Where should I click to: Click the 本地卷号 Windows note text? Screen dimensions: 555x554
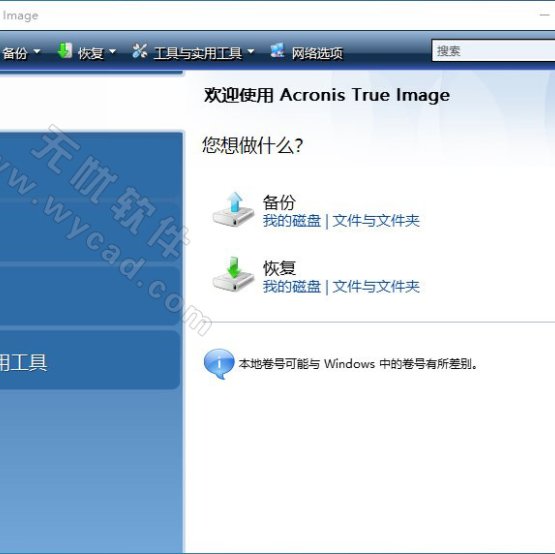(358, 364)
